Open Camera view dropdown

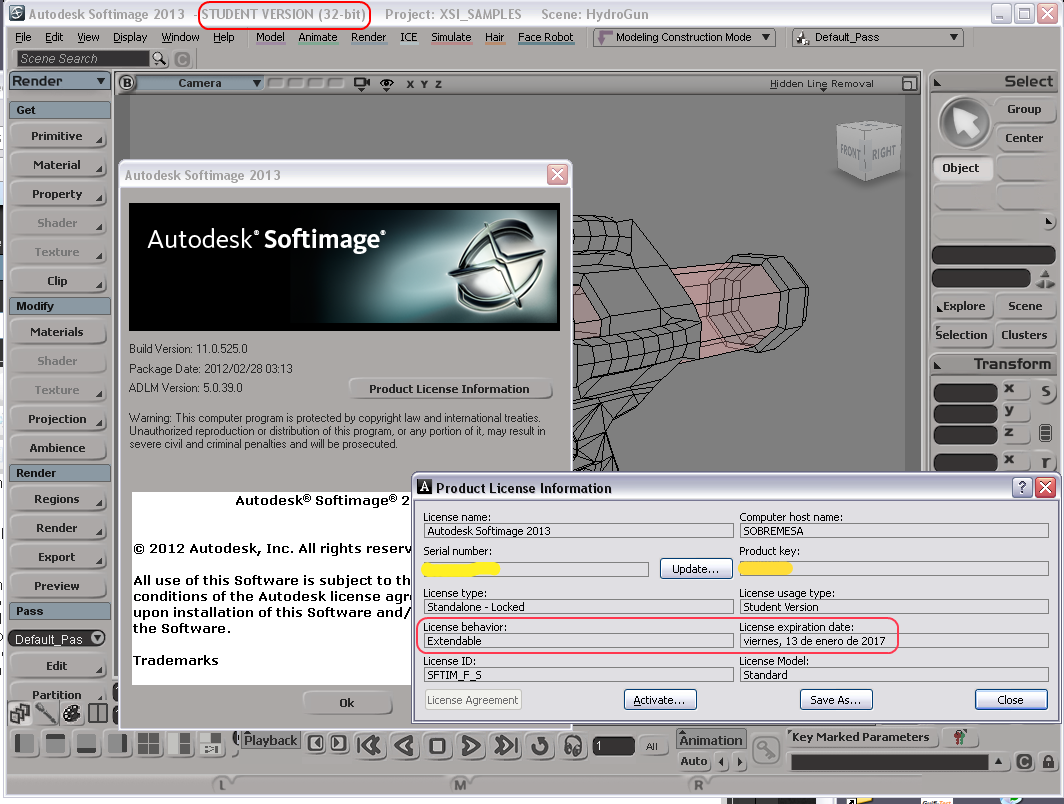[200, 83]
